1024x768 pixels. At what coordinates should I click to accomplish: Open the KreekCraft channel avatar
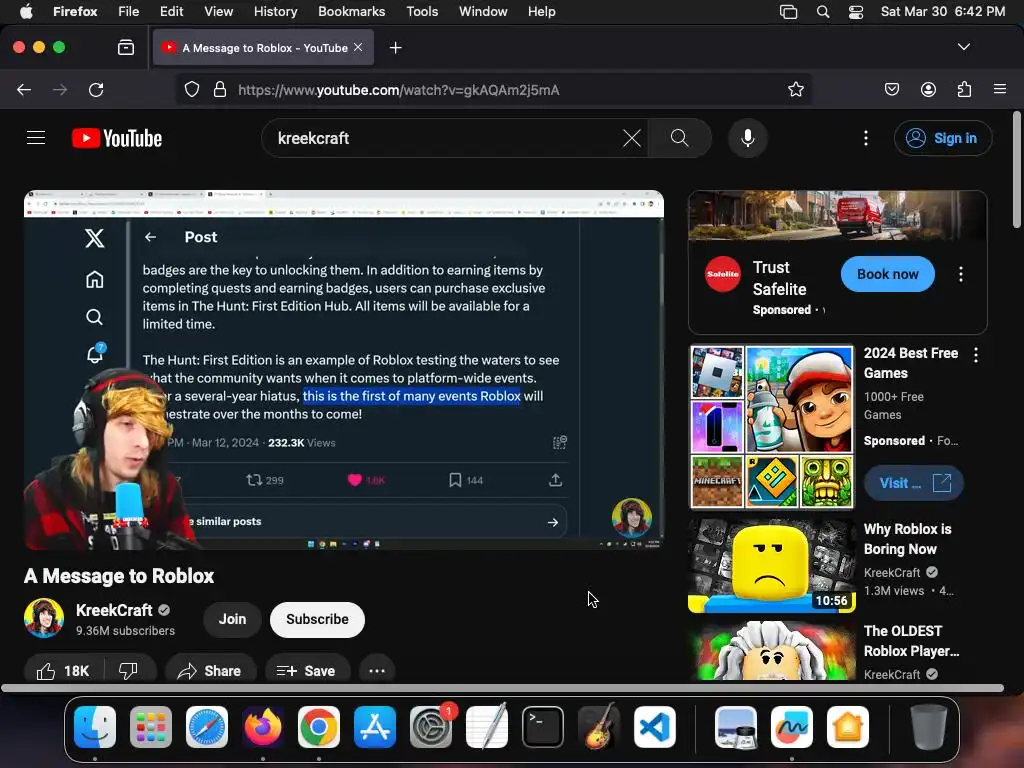coord(44,618)
